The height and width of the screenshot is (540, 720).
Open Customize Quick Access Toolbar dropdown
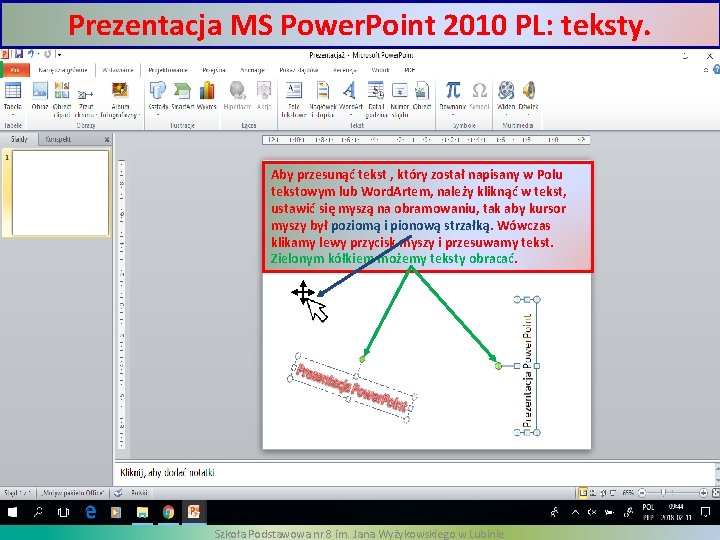(59, 54)
